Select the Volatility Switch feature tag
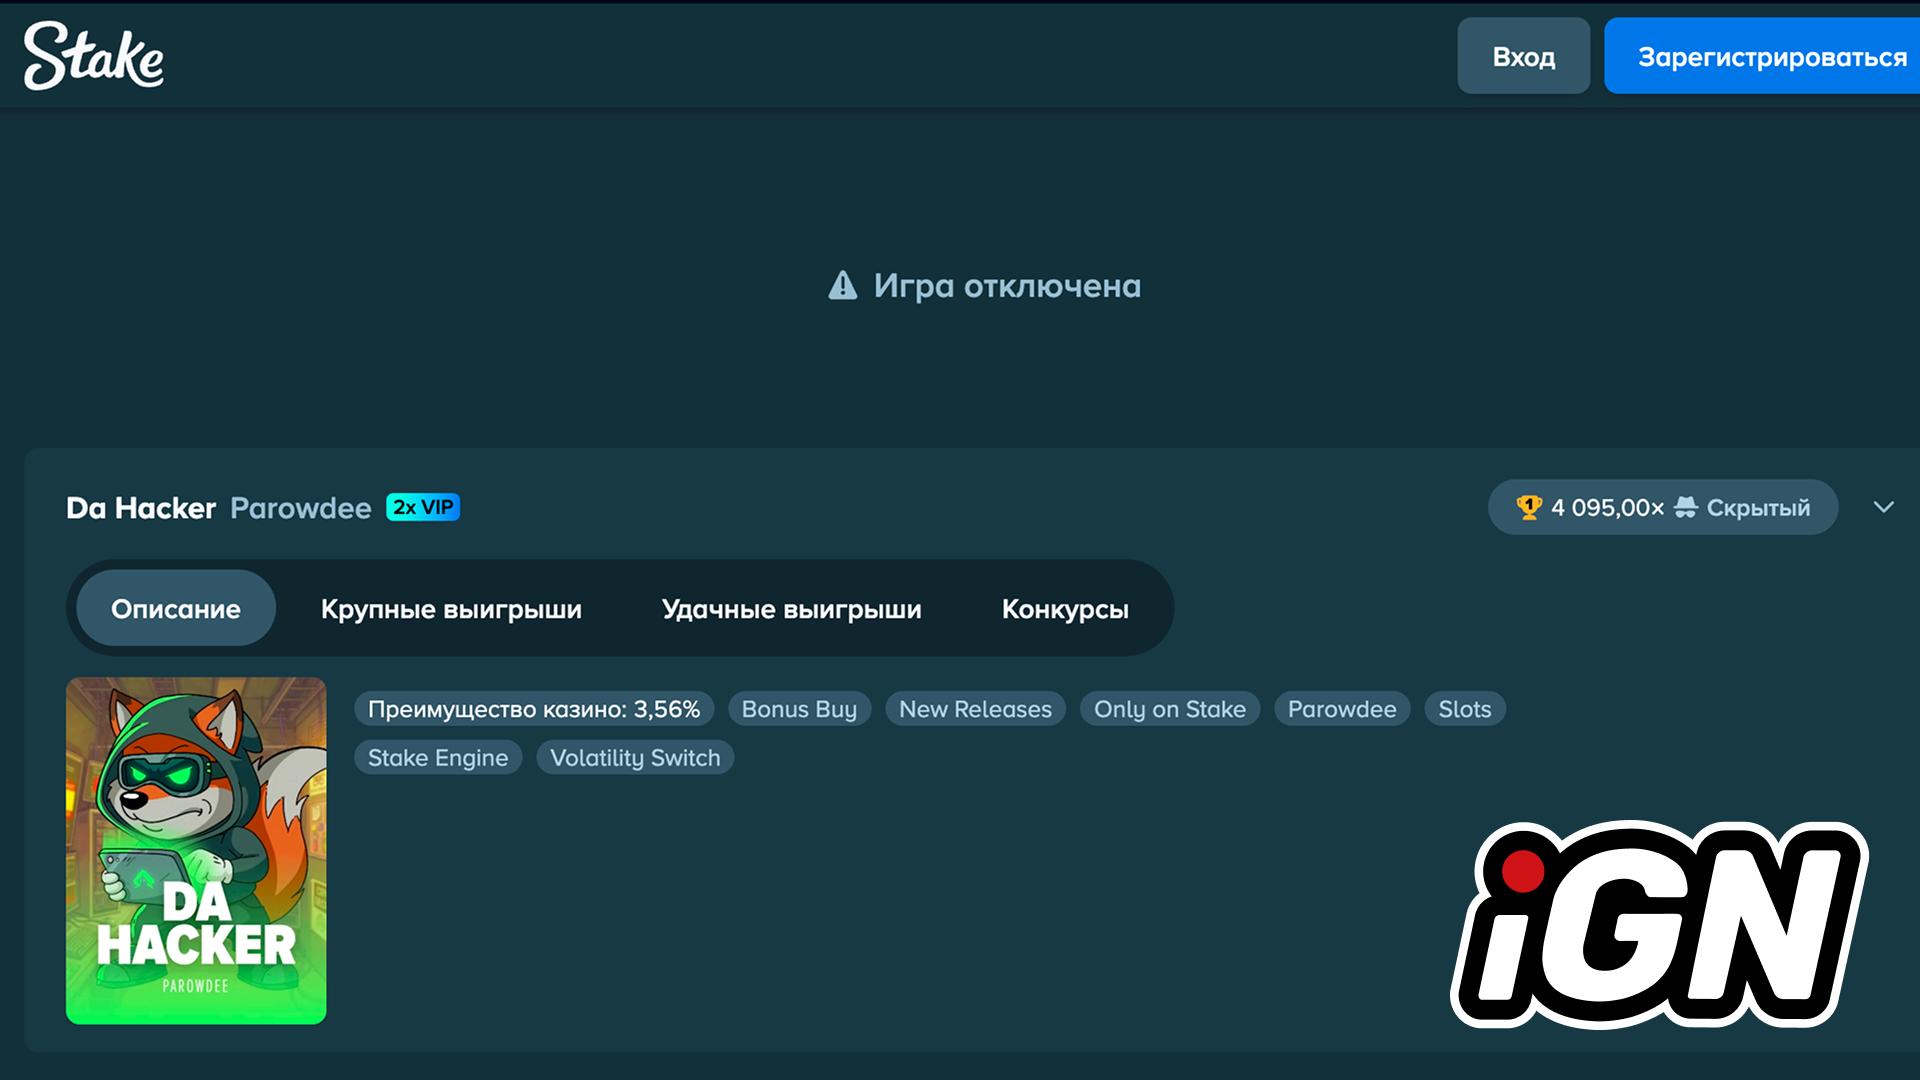1920x1080 pixels. pyautogui.click(x=635, y=757)
